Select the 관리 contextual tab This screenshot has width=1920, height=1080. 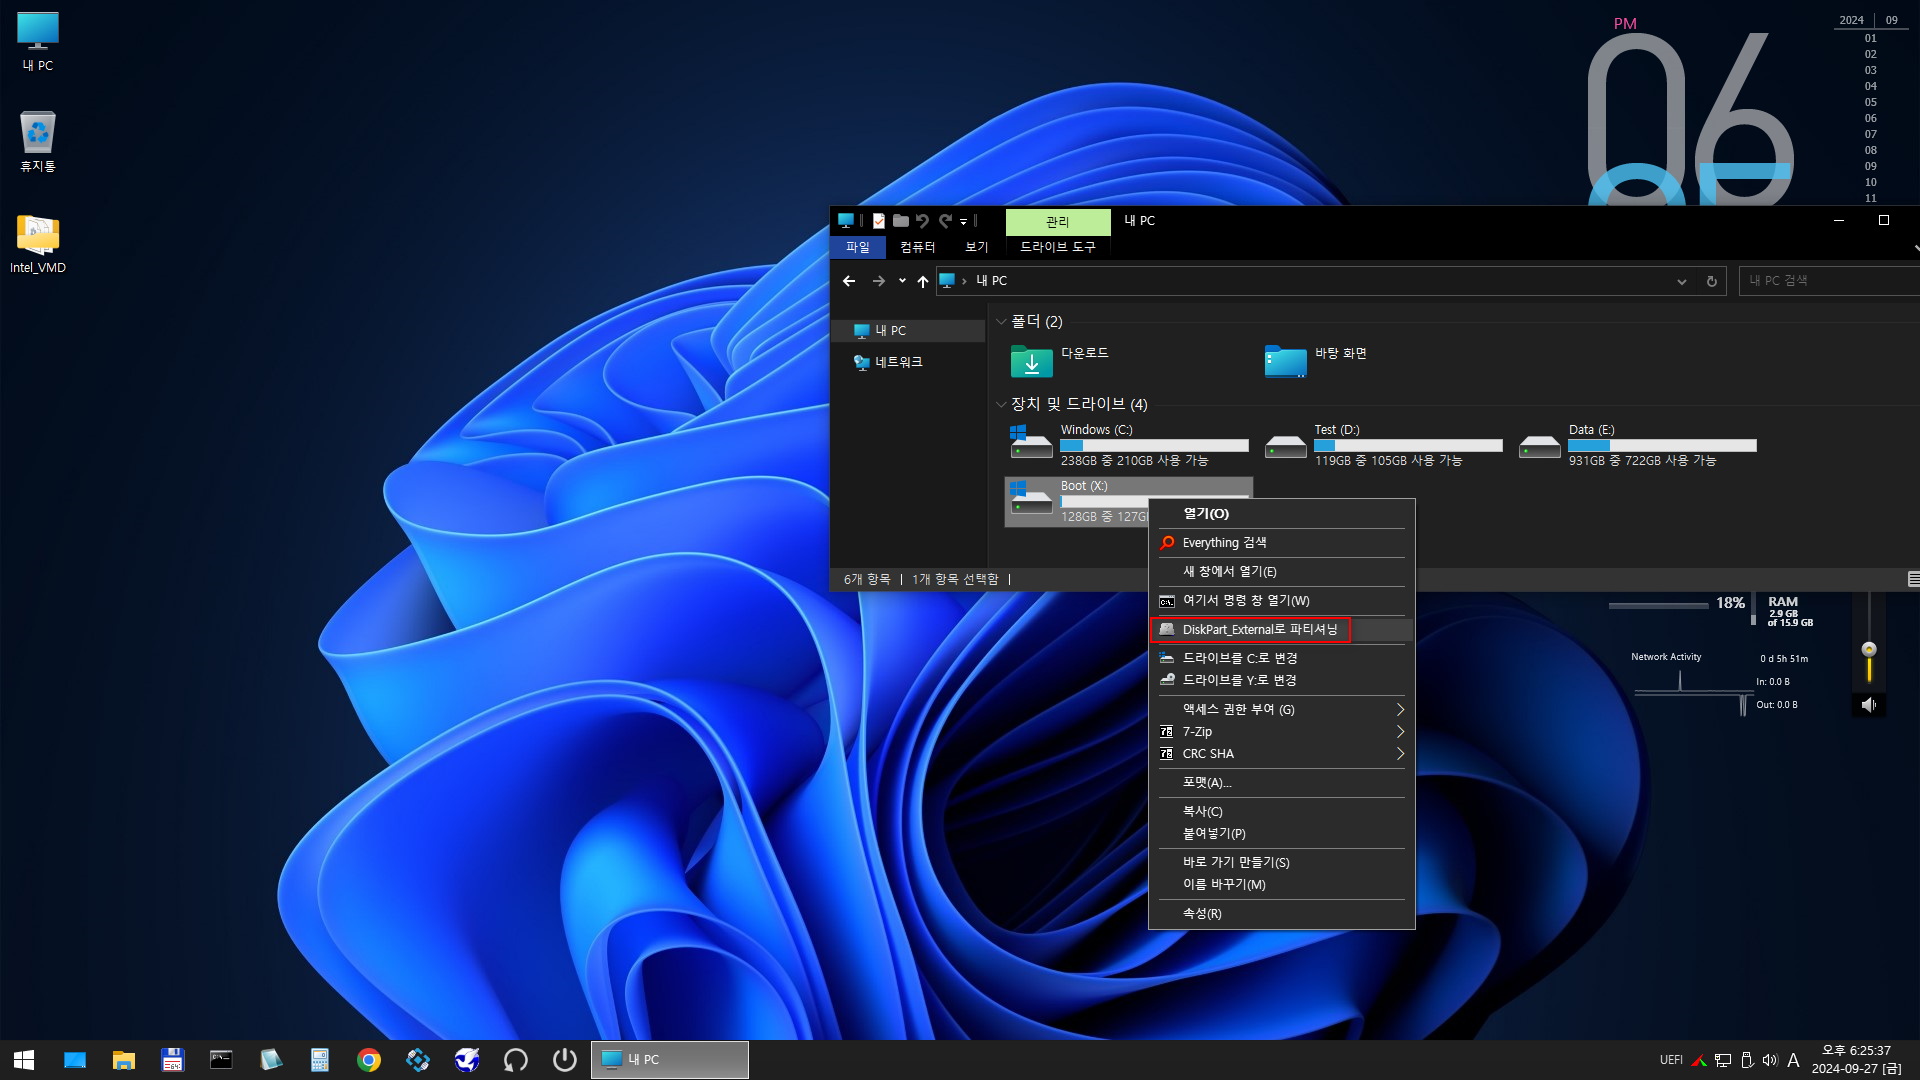1058,222
